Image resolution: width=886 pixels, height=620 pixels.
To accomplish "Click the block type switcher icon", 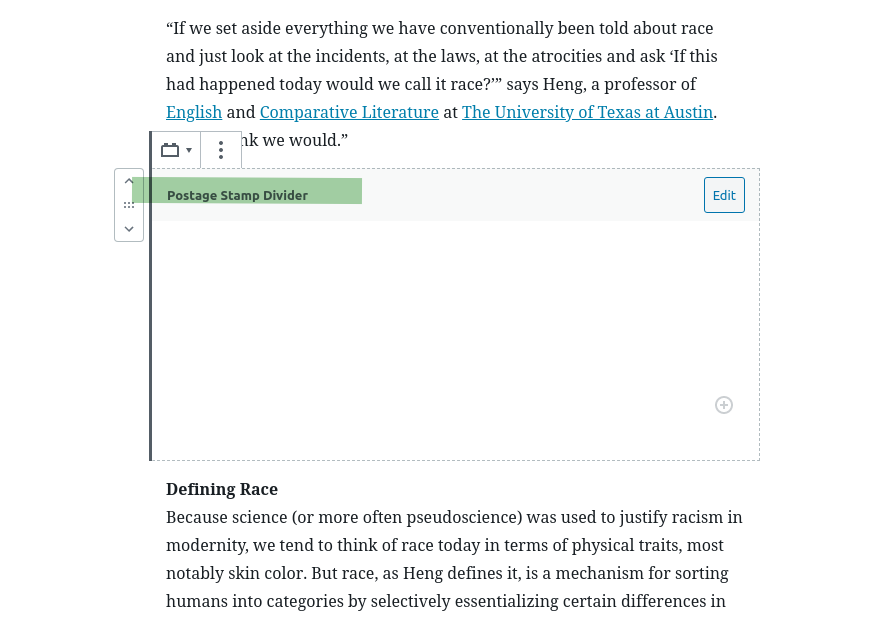I will (x=170, y=150).
